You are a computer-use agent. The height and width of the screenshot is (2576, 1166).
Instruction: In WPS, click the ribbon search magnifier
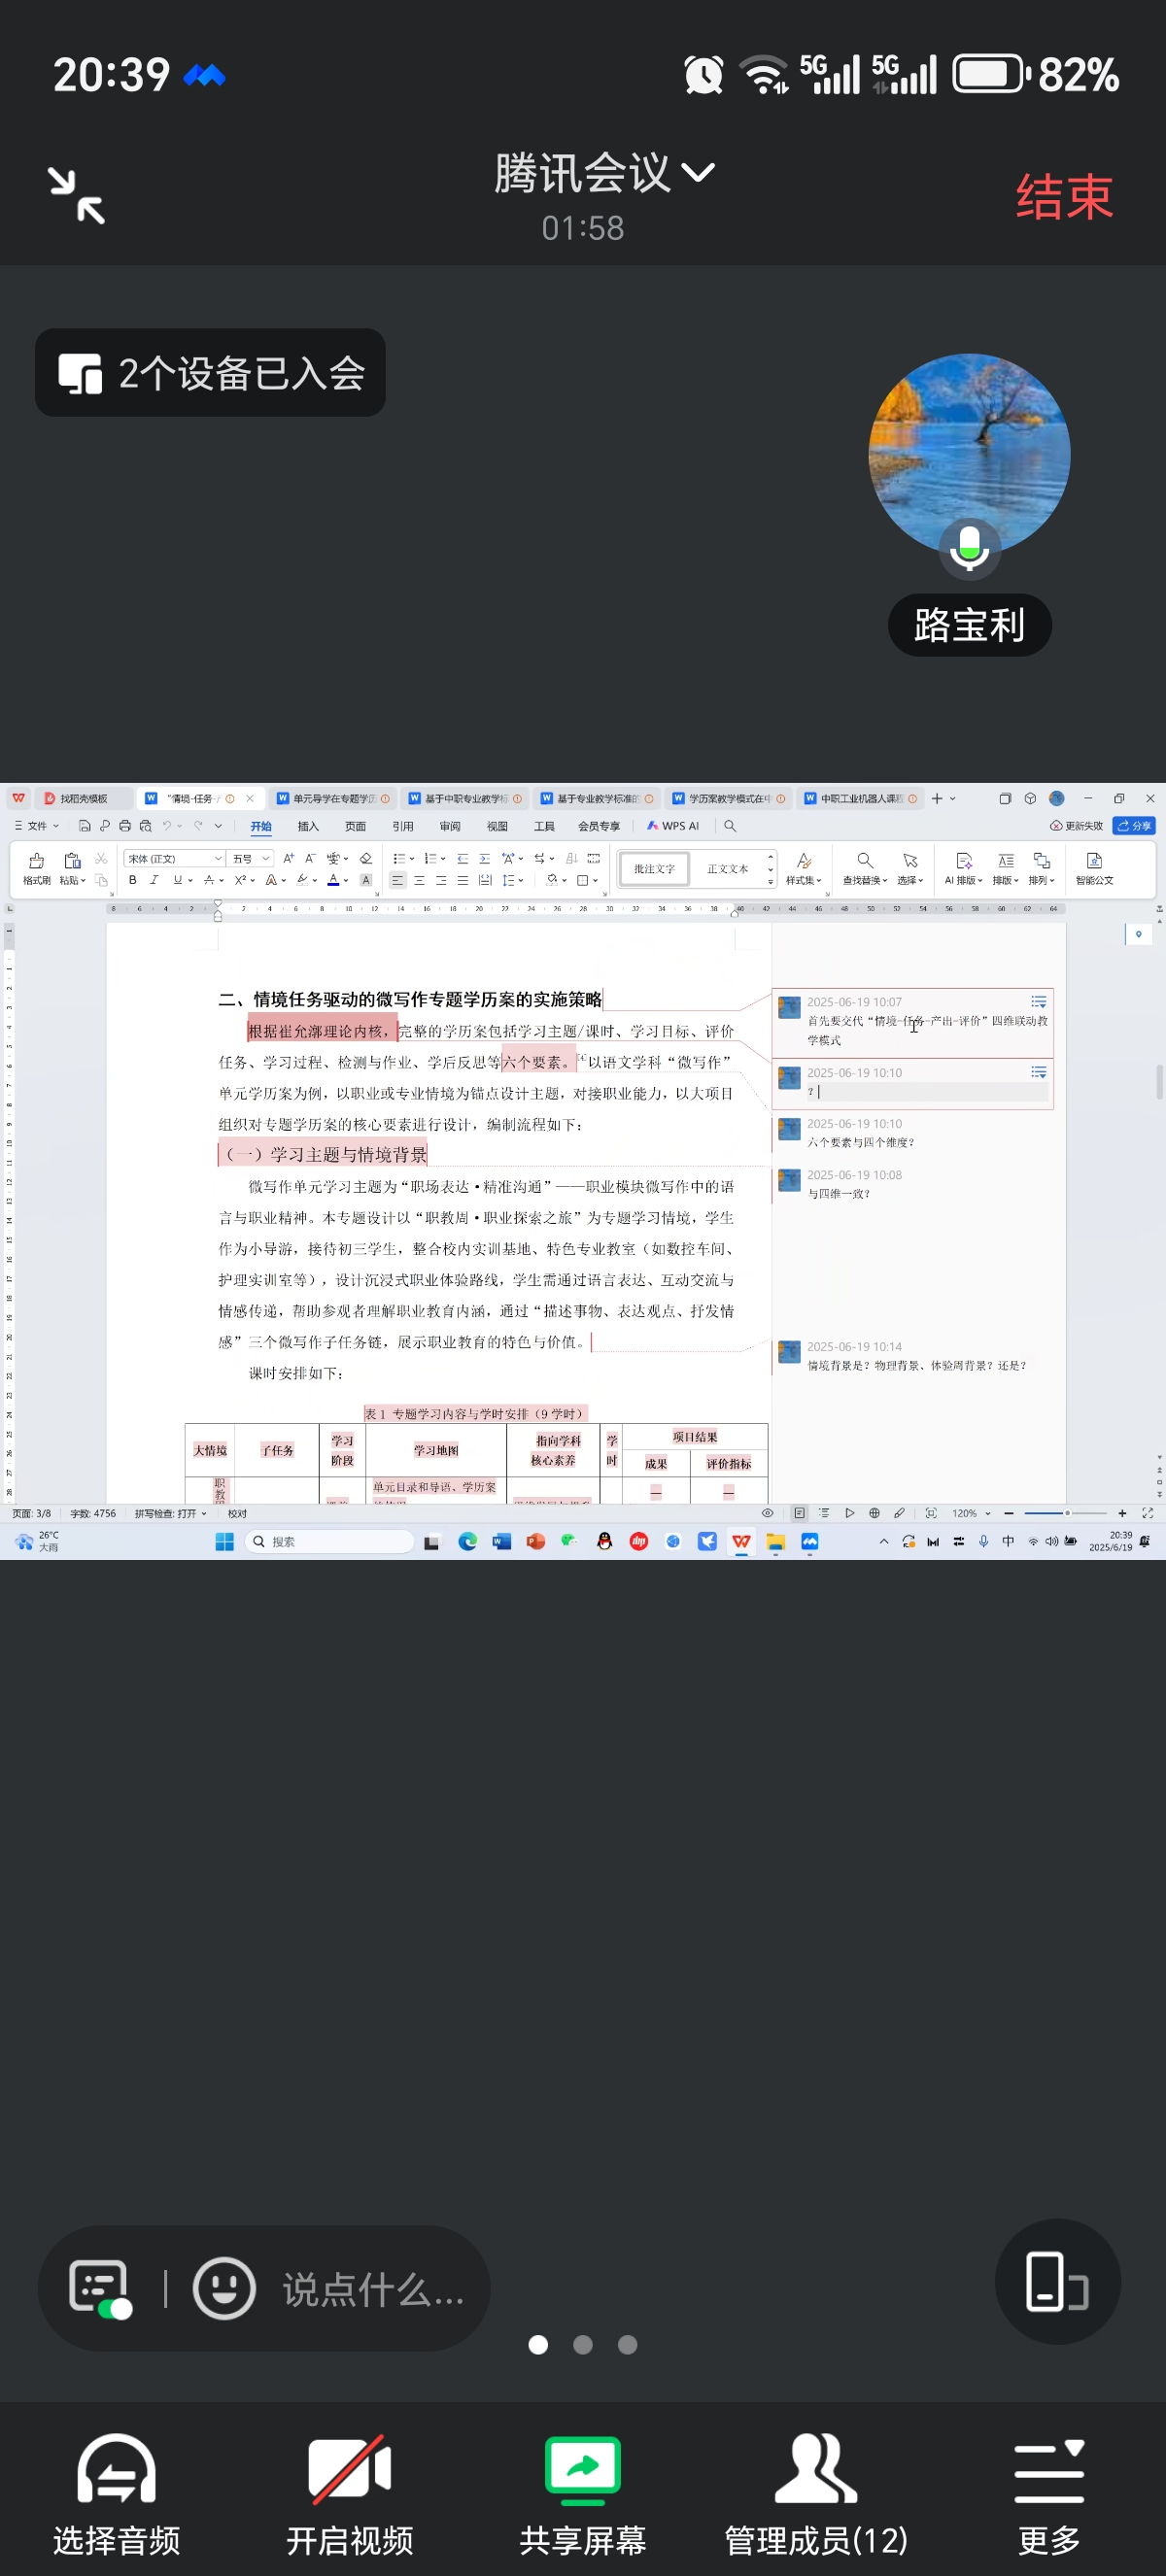coord(730,826)
